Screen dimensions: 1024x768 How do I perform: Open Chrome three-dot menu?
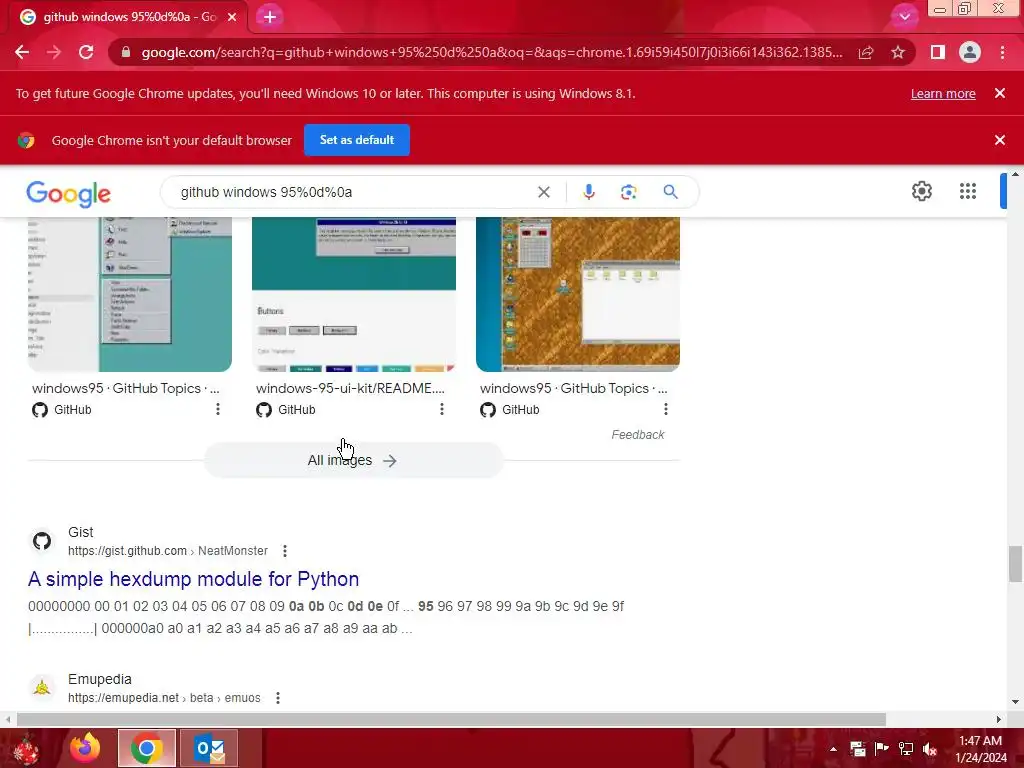point(1002,52)
